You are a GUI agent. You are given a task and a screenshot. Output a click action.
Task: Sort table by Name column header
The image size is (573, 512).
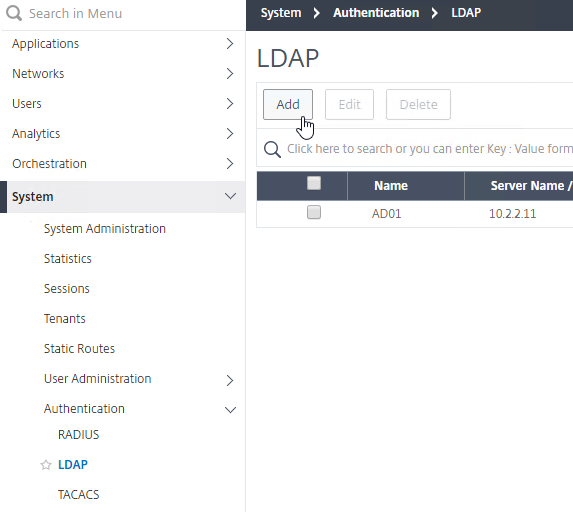391,186
